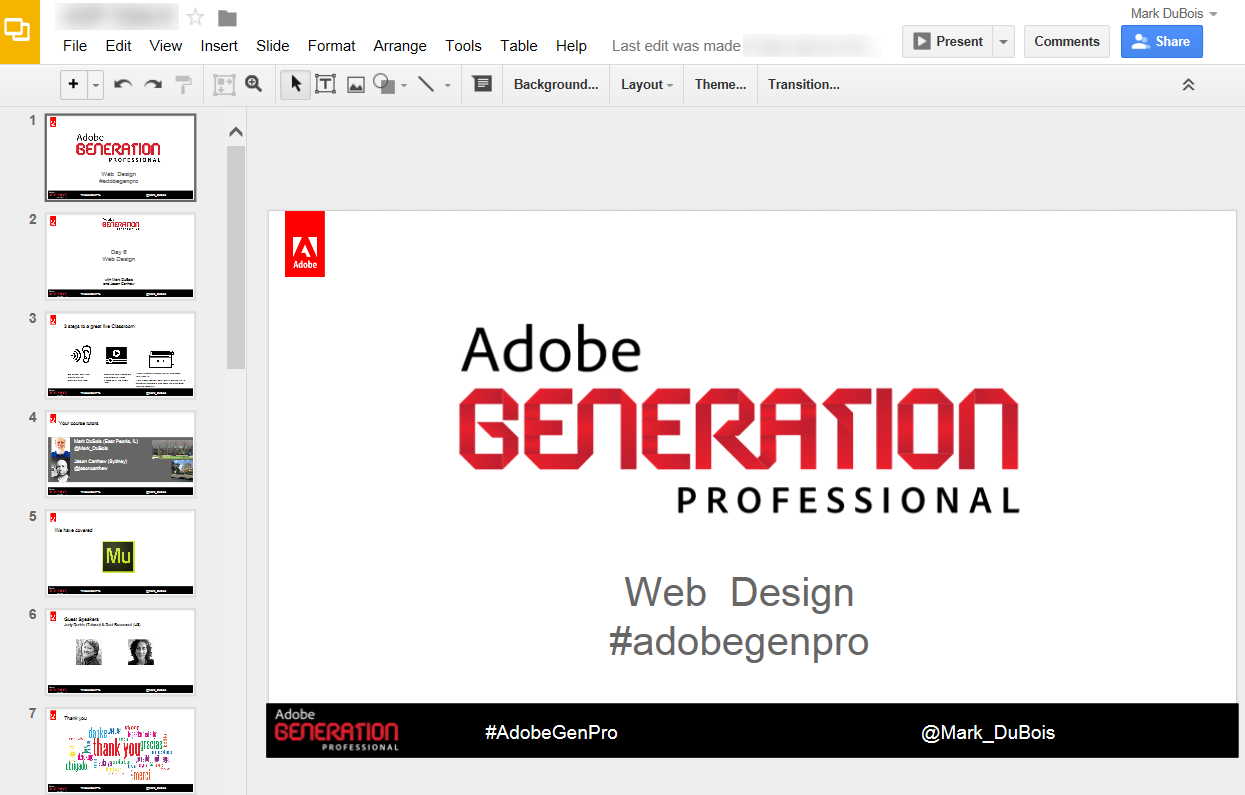Insert a text box
Image resolution: width=1245 pixels, height=795 pixels.
(x=325, y=85)
